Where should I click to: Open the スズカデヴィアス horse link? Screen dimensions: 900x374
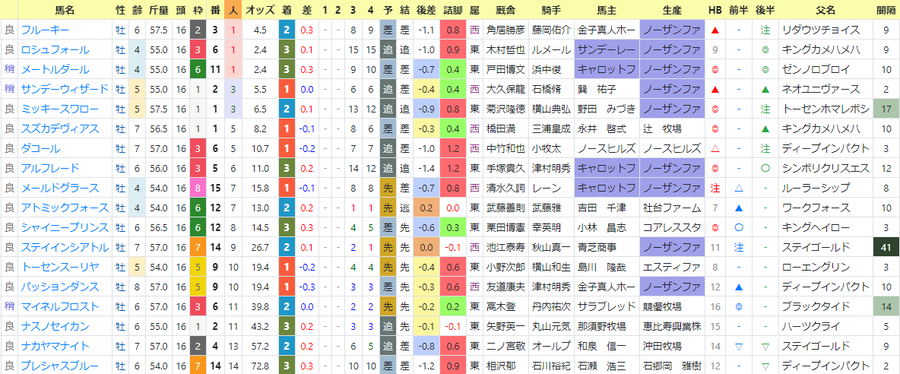60,128
